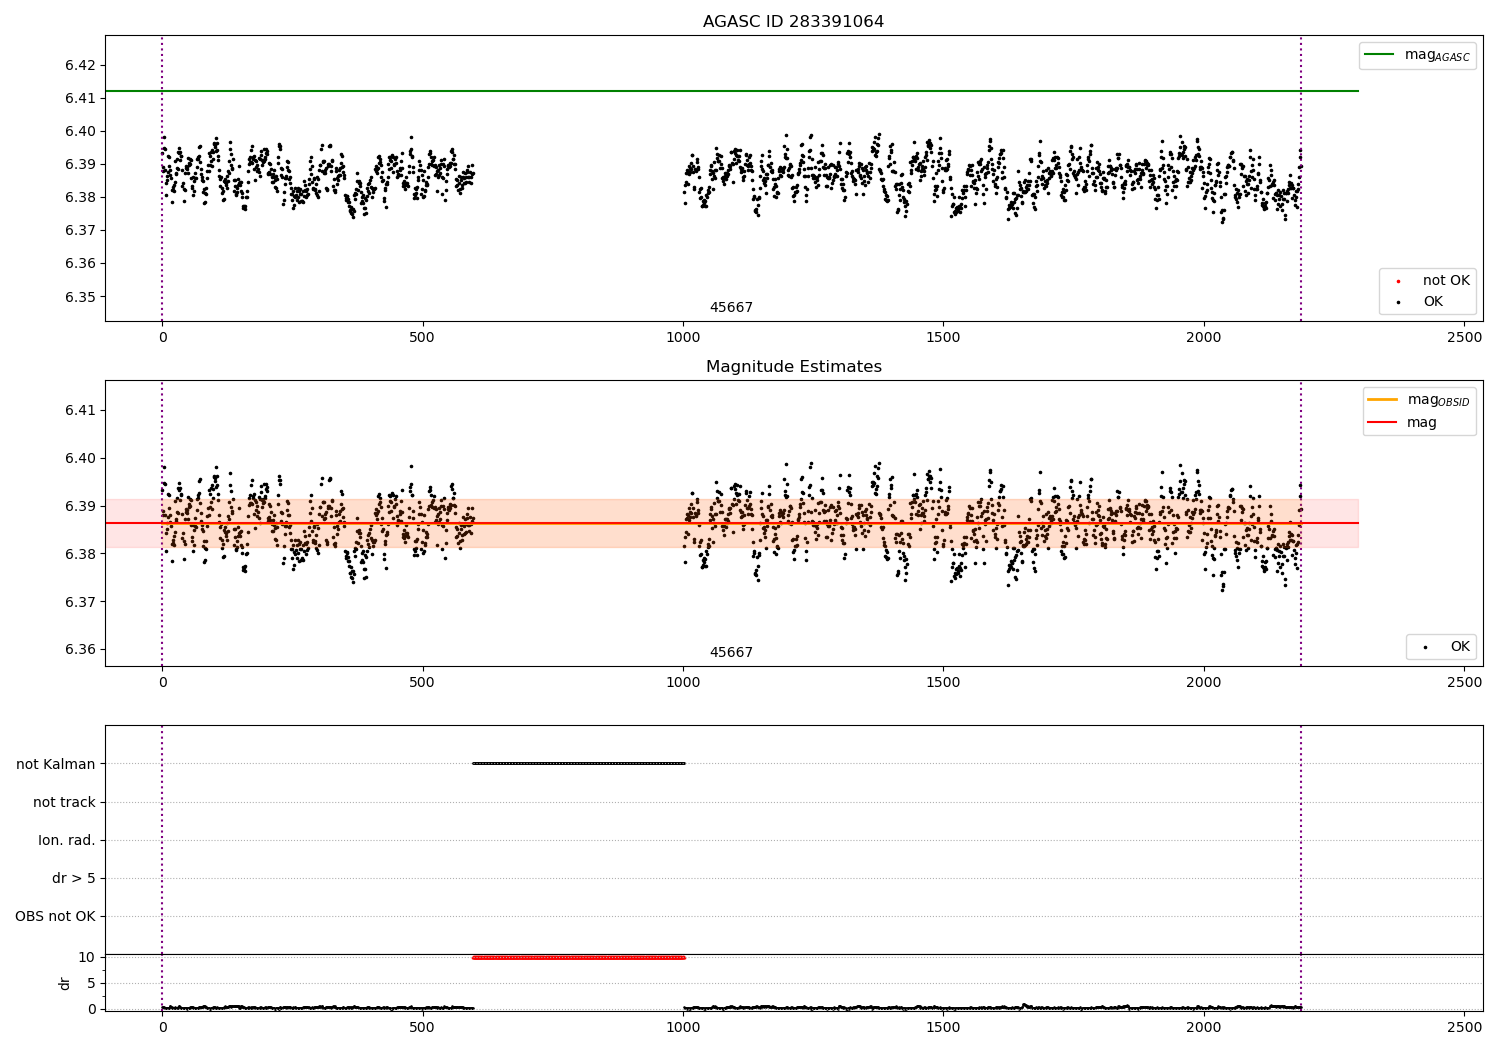Screen dimensions: 1500x1050
Task: Click the mag OBSID legend label
Action: coord(1438,400)
